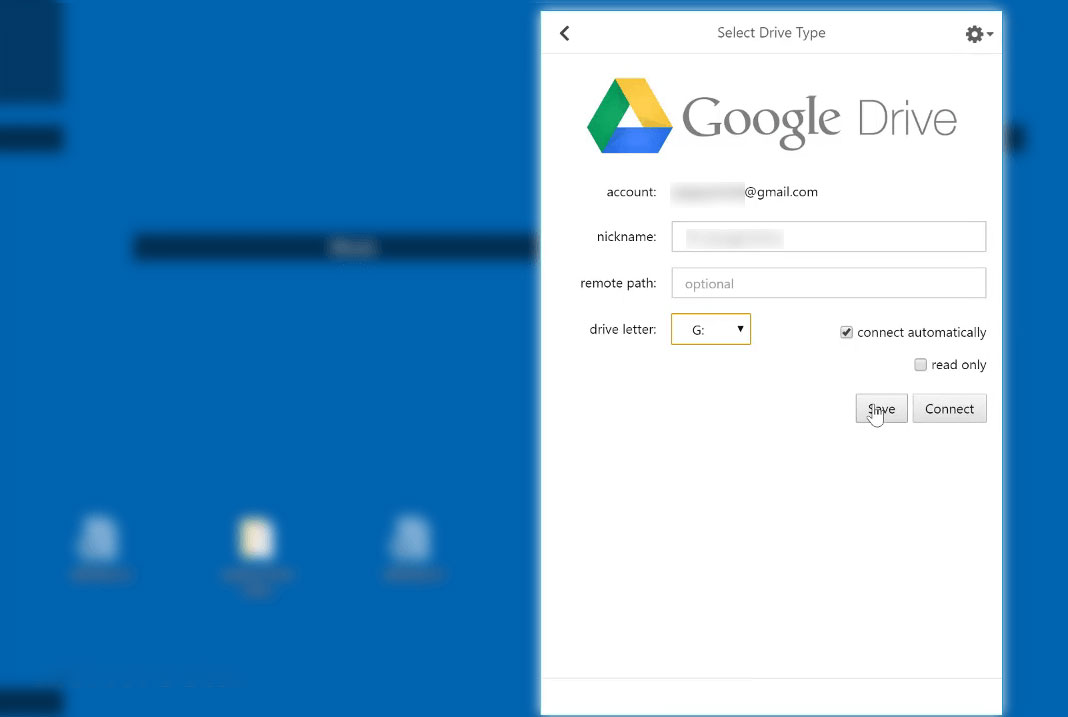Image resolution: width=1068 pixels, height=717 pixels.
Task: Click the gmail.com account address
Action: 745,192
